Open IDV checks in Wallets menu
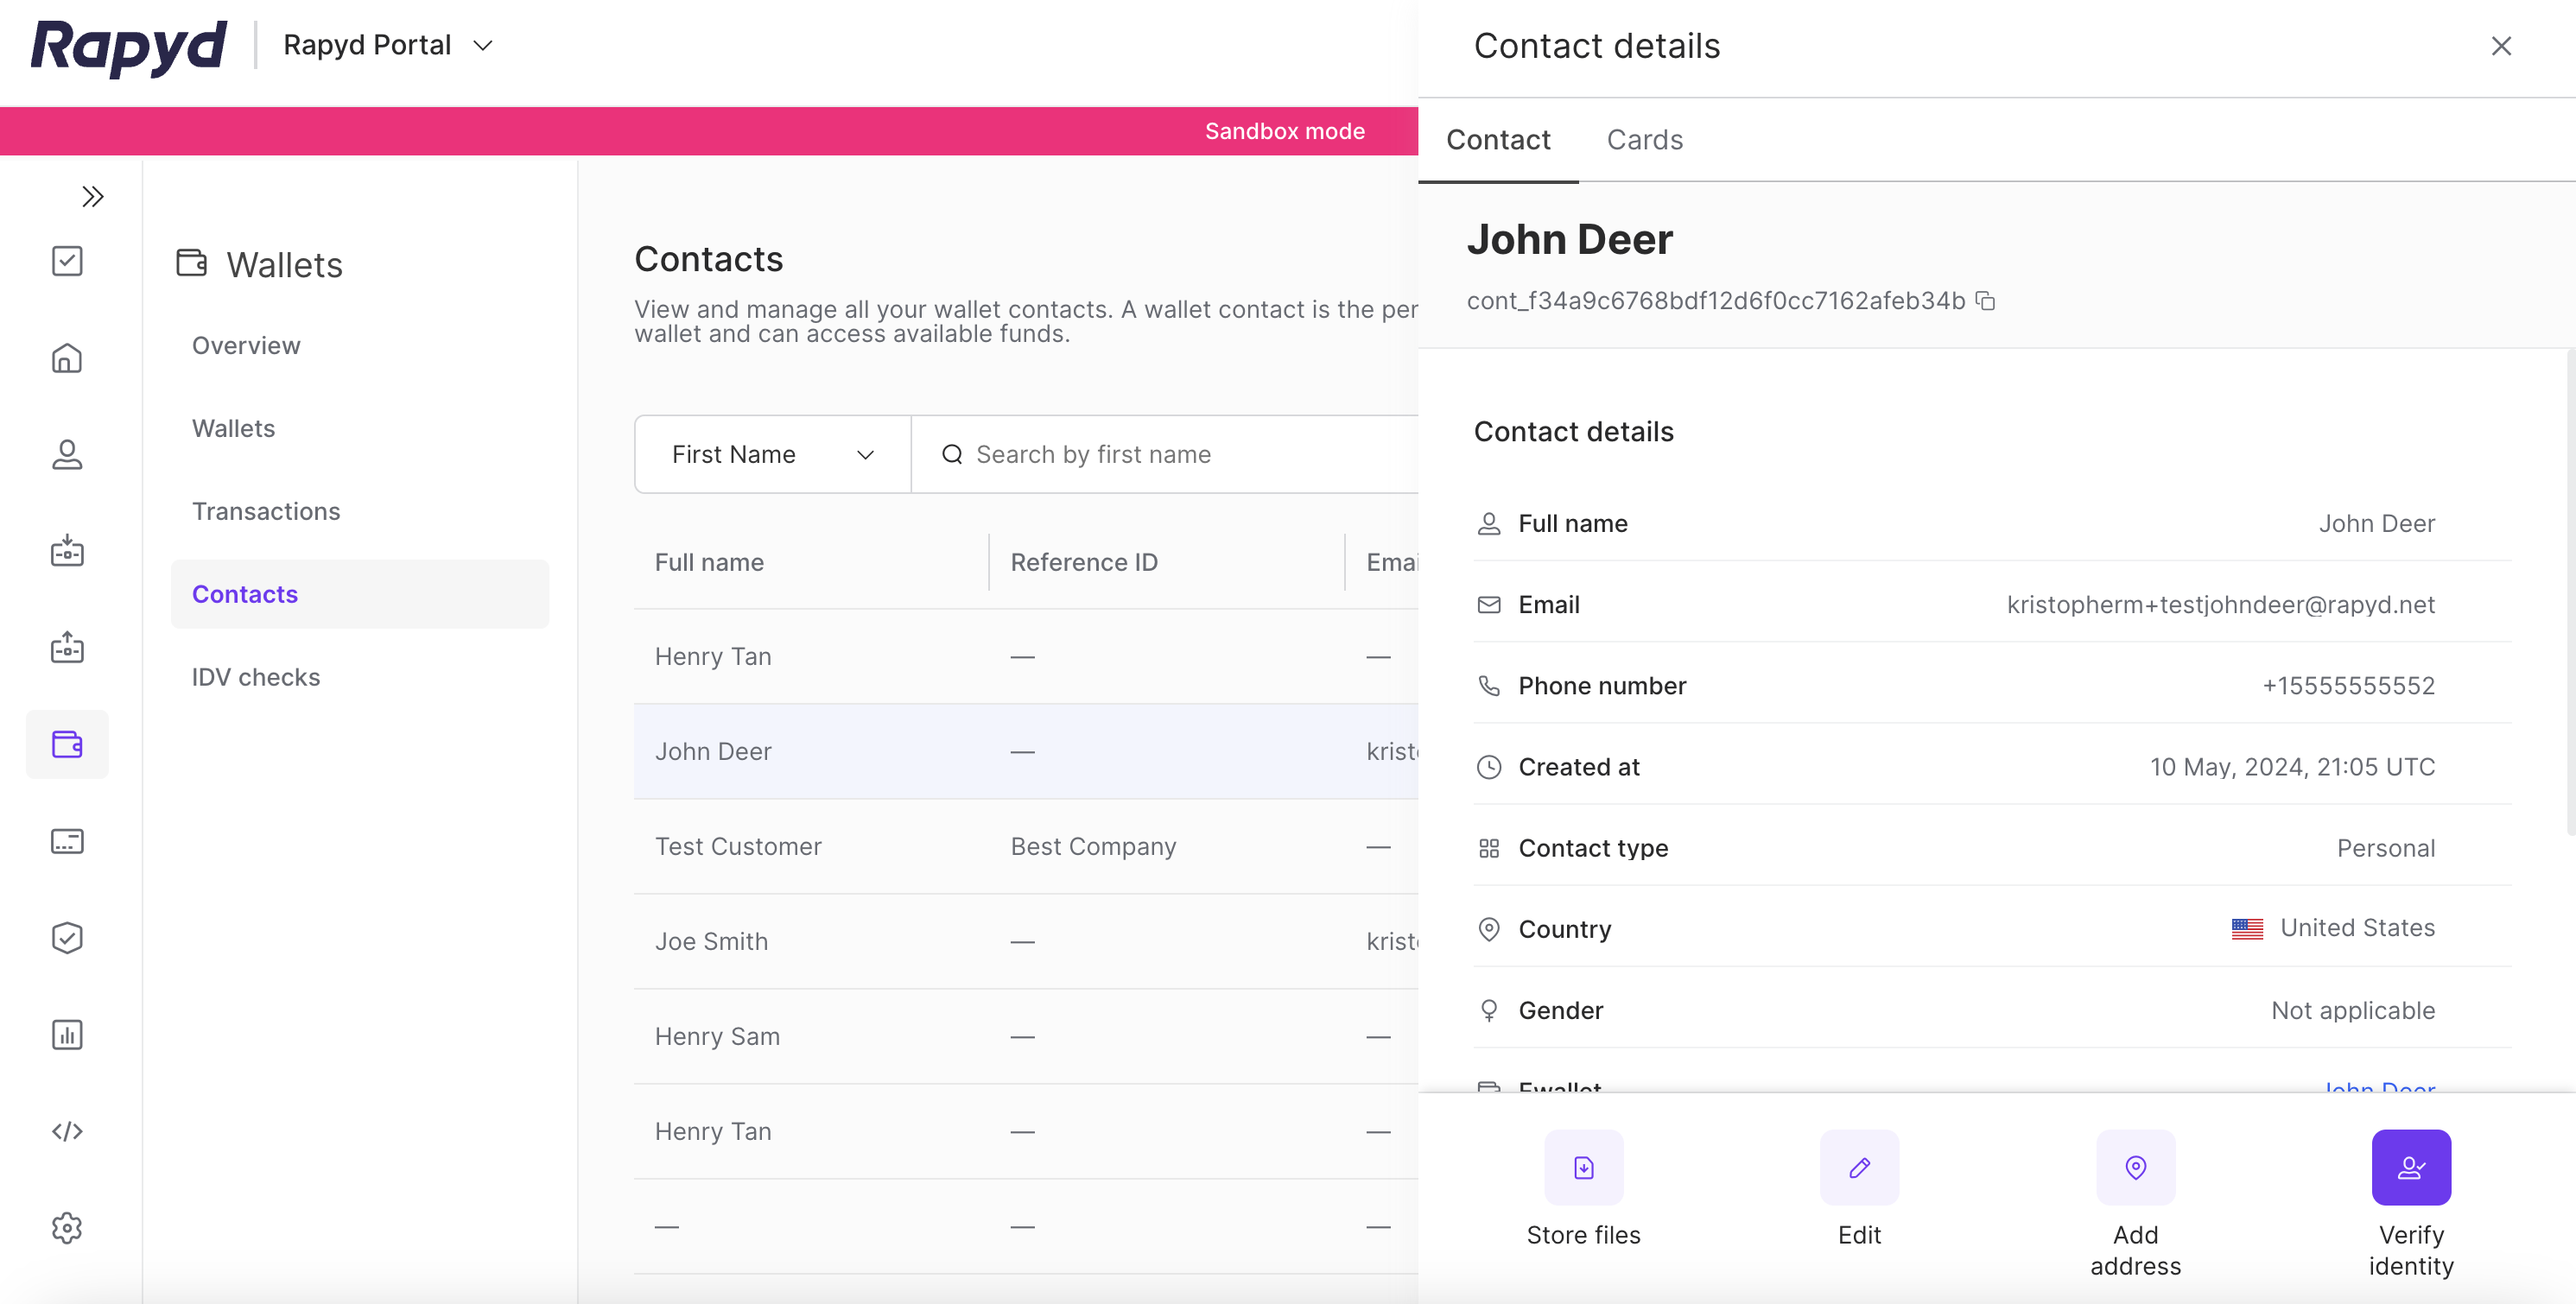 click(x=256, y=677)
